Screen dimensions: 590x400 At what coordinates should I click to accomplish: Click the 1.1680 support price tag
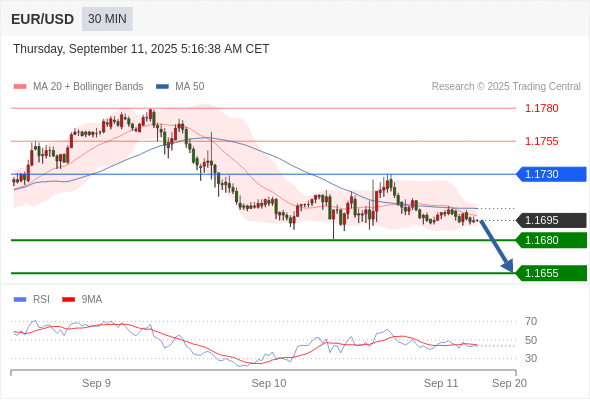(x=552, y=240)
